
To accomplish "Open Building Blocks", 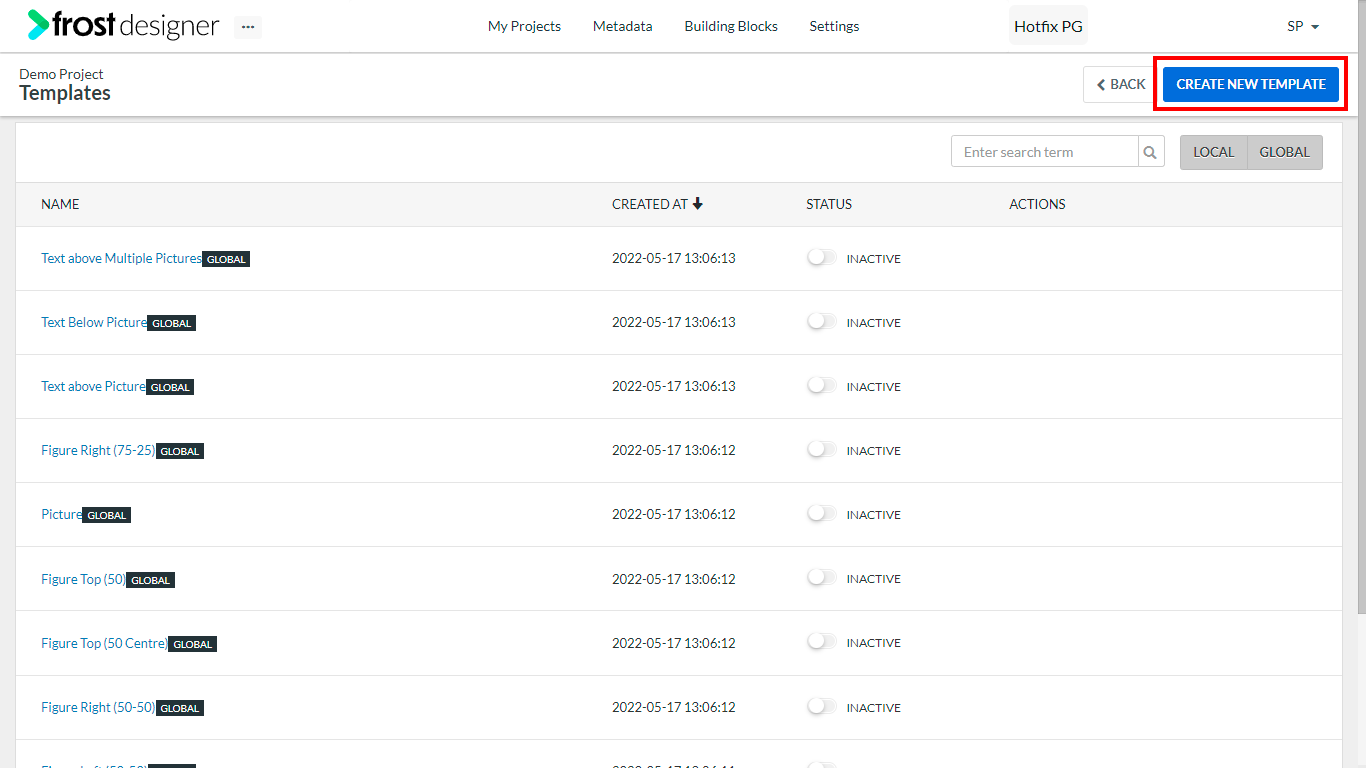I will (731, 26).
